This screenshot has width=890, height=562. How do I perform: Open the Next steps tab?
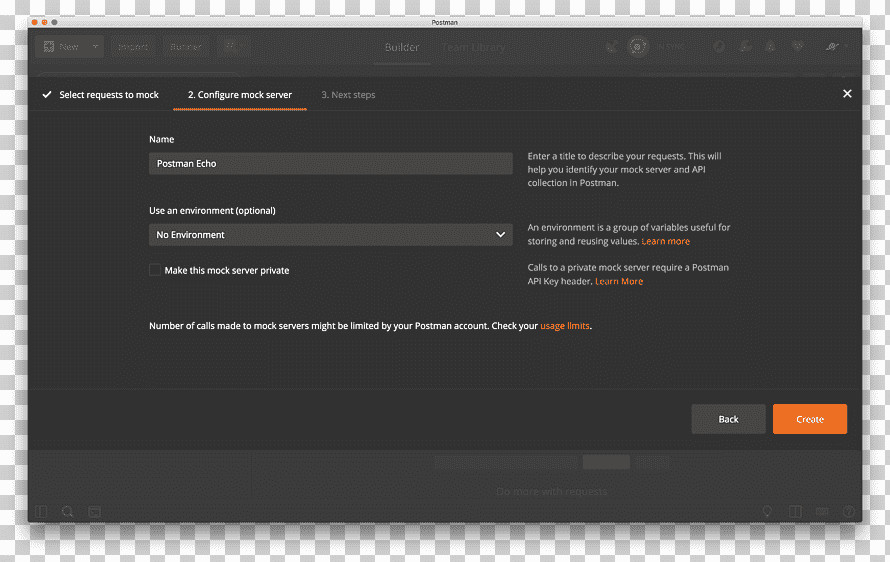point(348,95)
